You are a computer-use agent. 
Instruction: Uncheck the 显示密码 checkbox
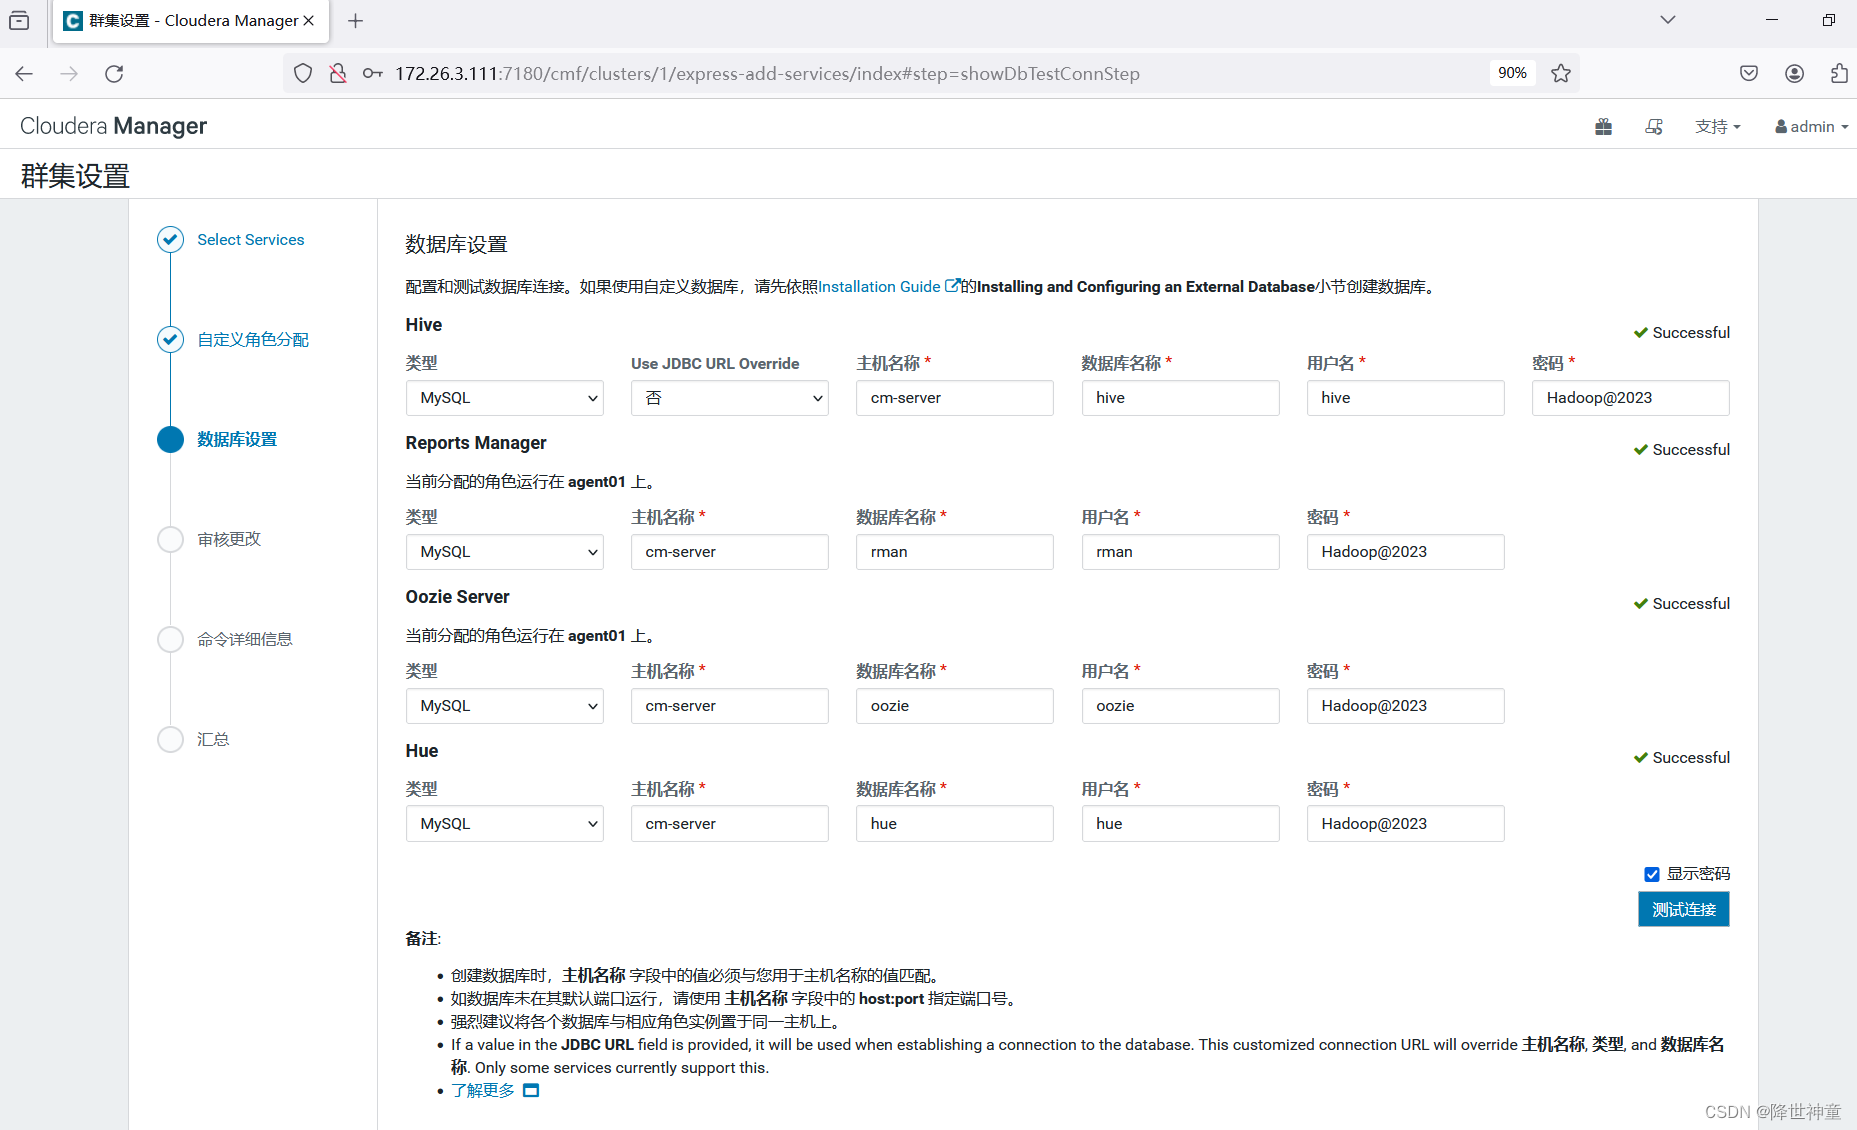(1652, 874)
